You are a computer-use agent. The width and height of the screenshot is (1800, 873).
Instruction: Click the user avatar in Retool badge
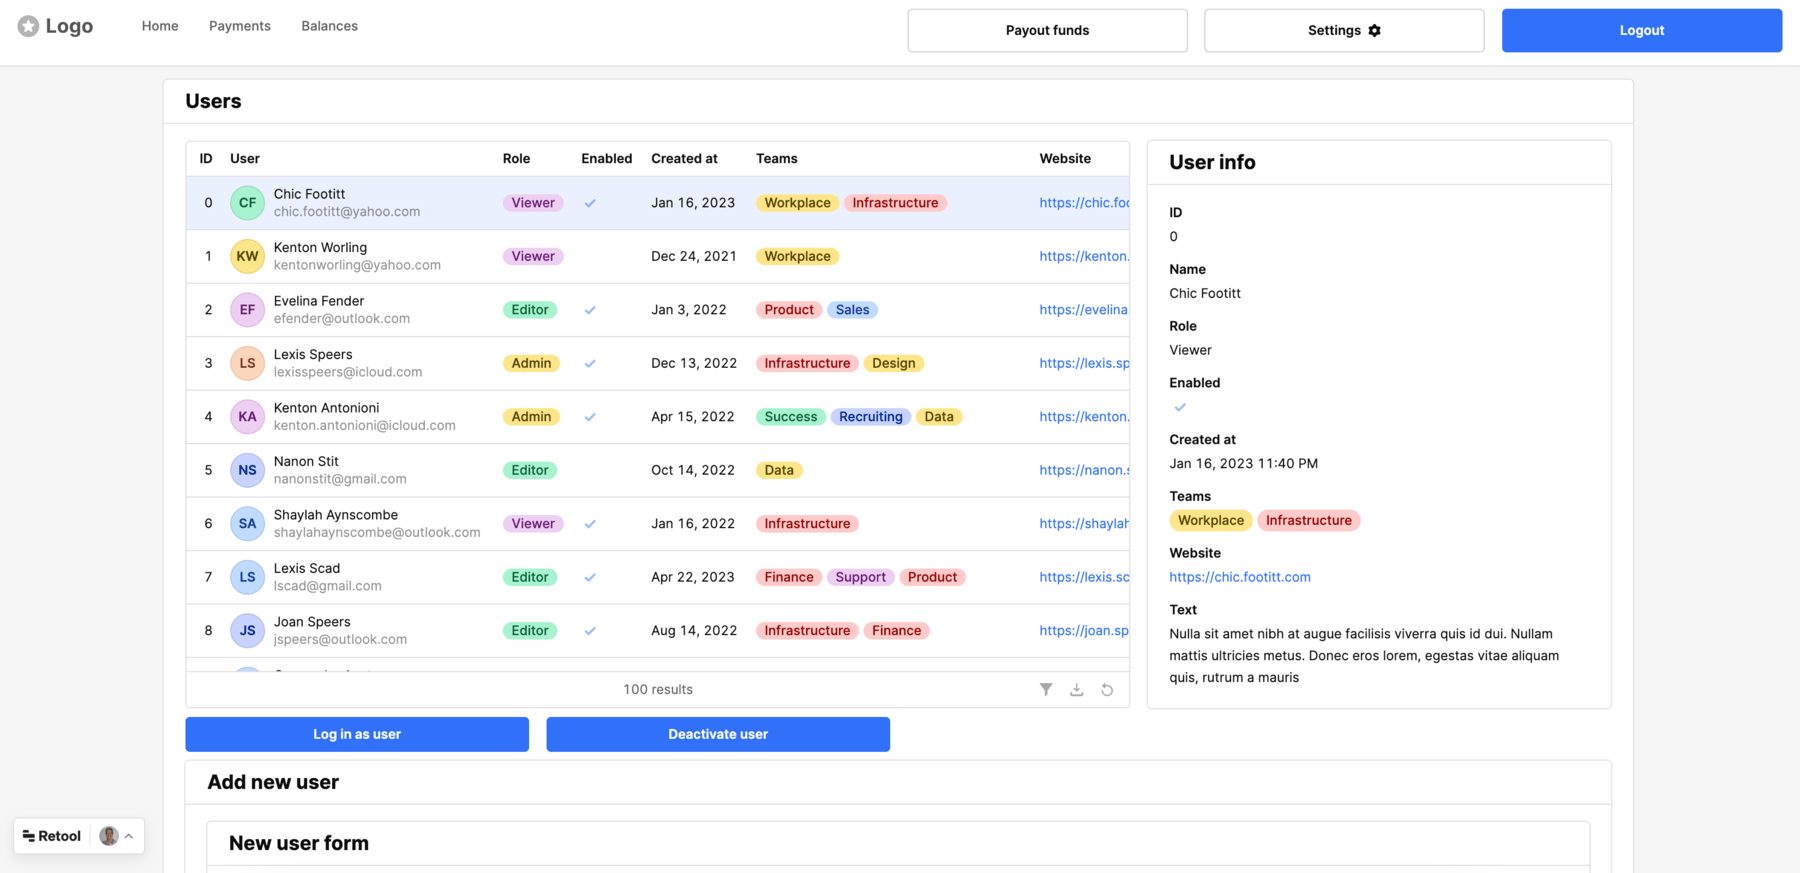pos(109,836)
